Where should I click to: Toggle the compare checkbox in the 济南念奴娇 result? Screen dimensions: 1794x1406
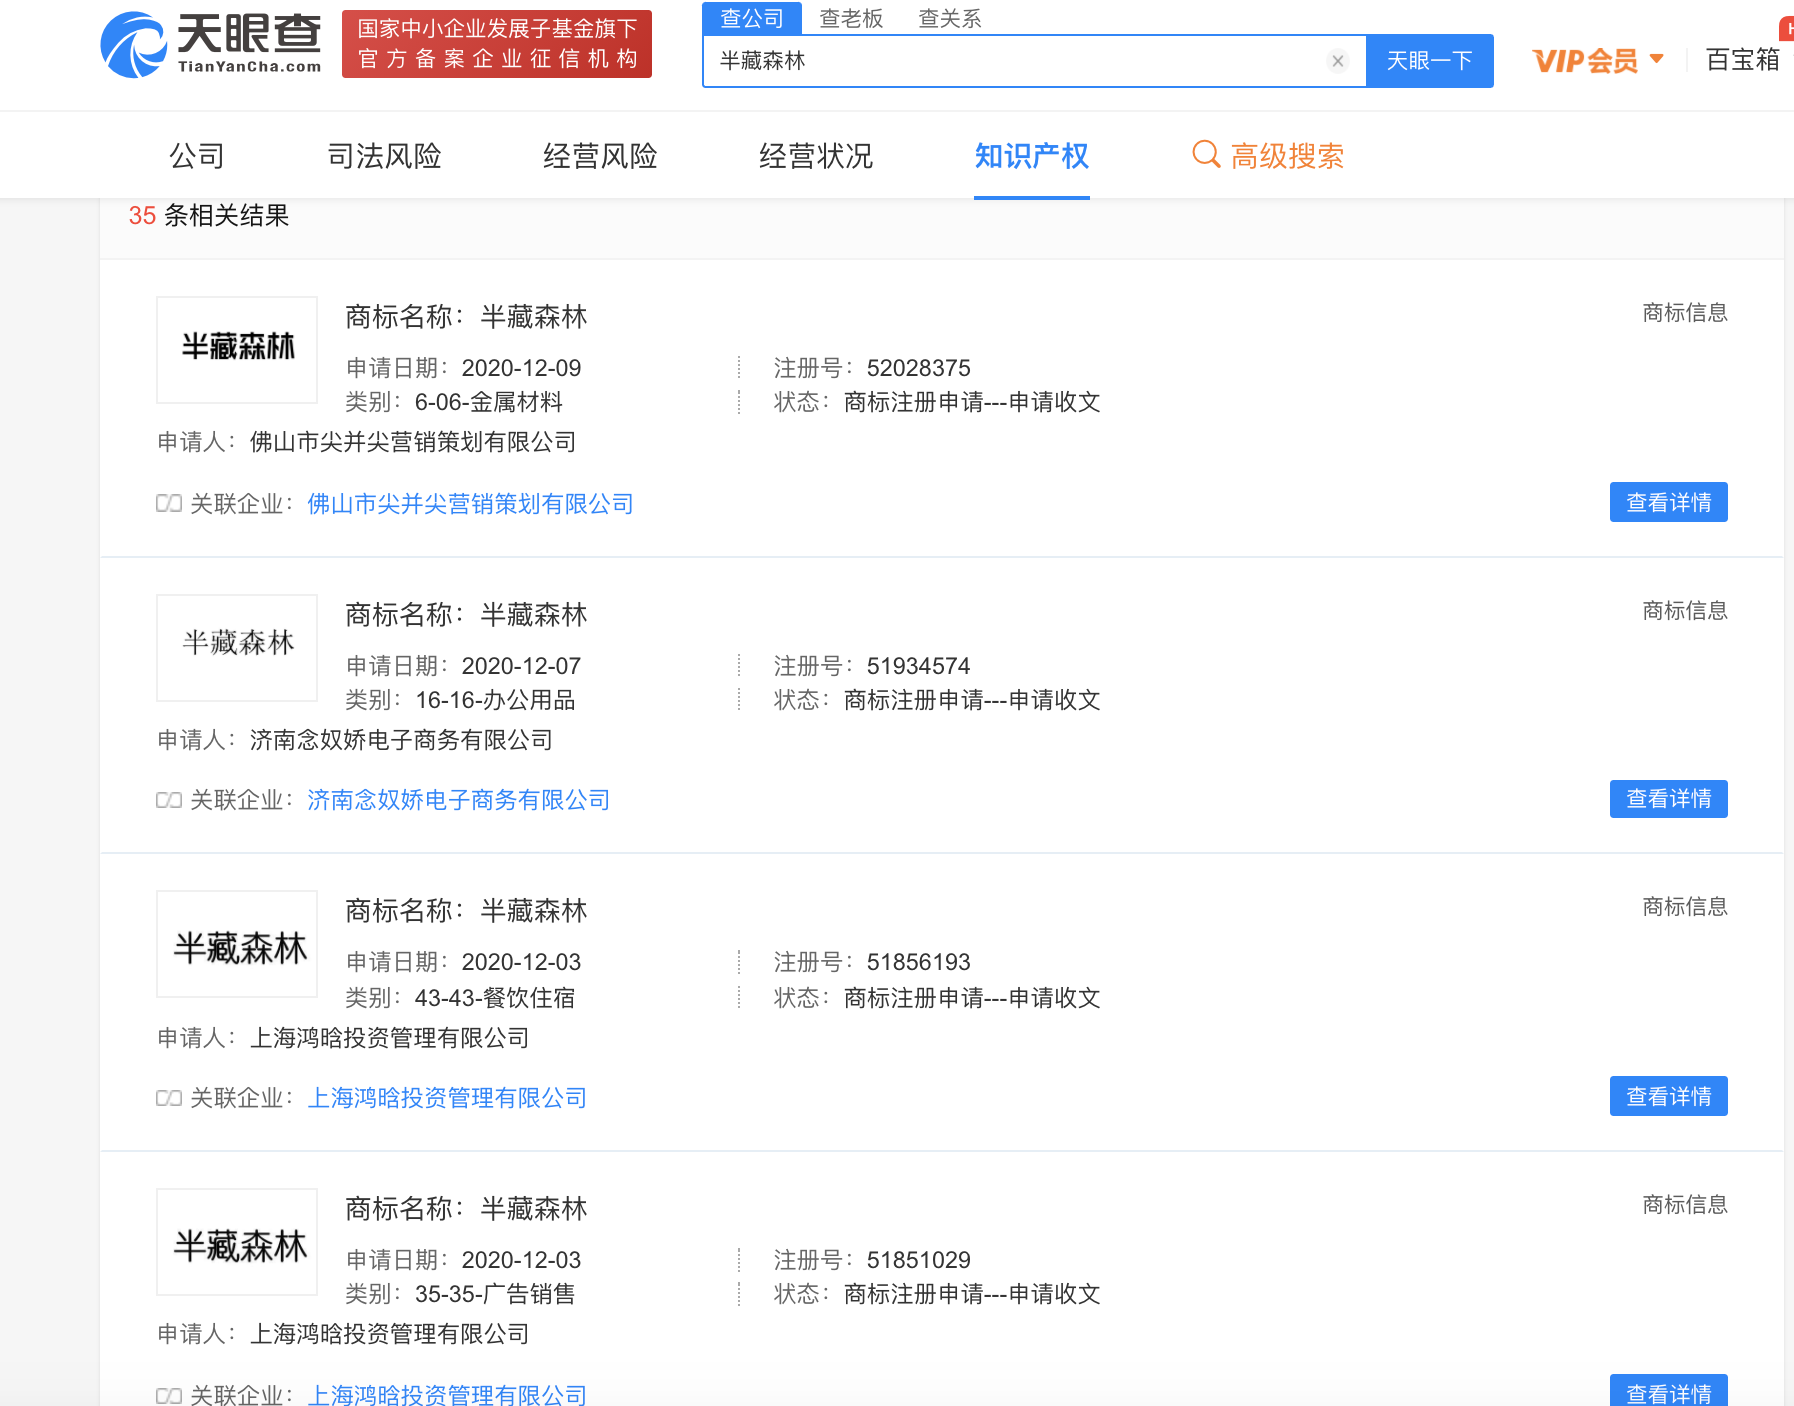(167, 800)
